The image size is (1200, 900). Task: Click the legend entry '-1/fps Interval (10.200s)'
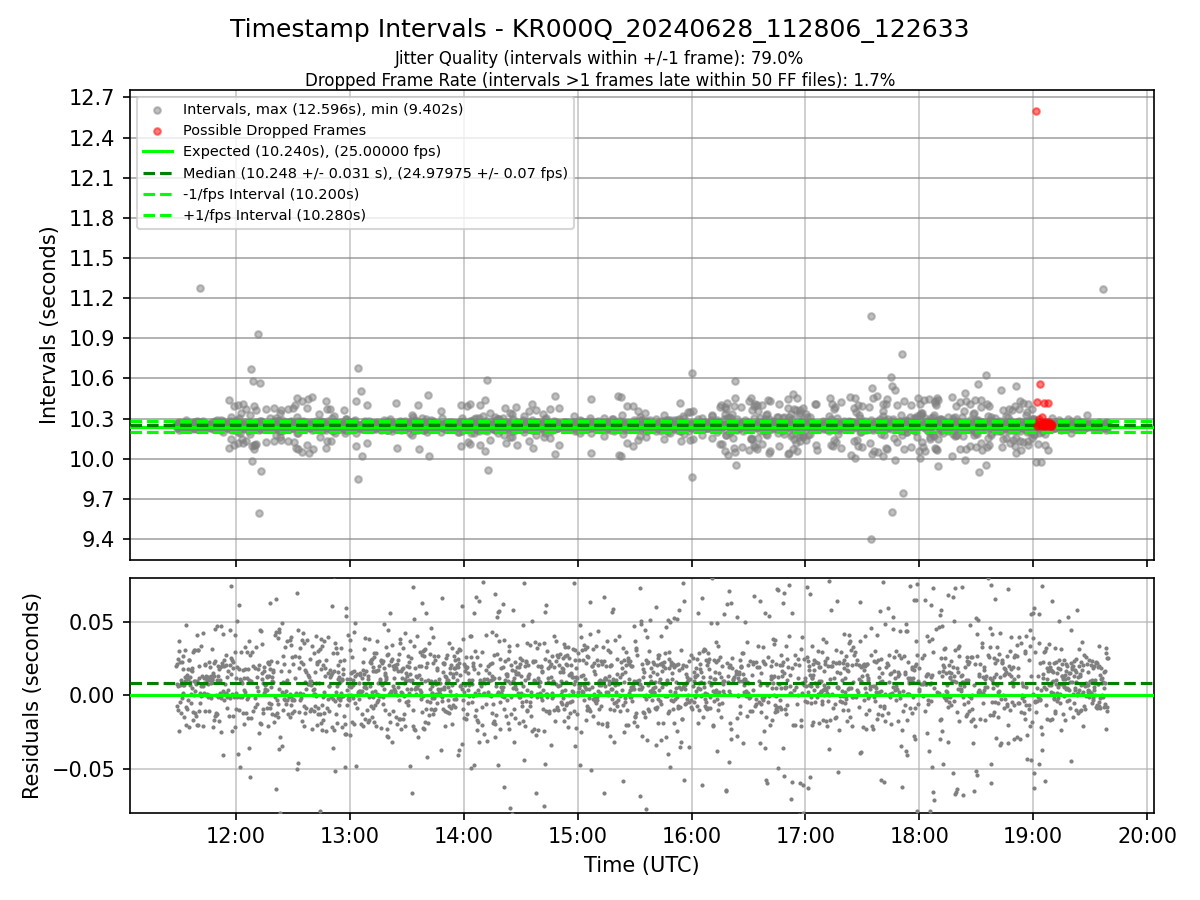[x=271, y=194]
